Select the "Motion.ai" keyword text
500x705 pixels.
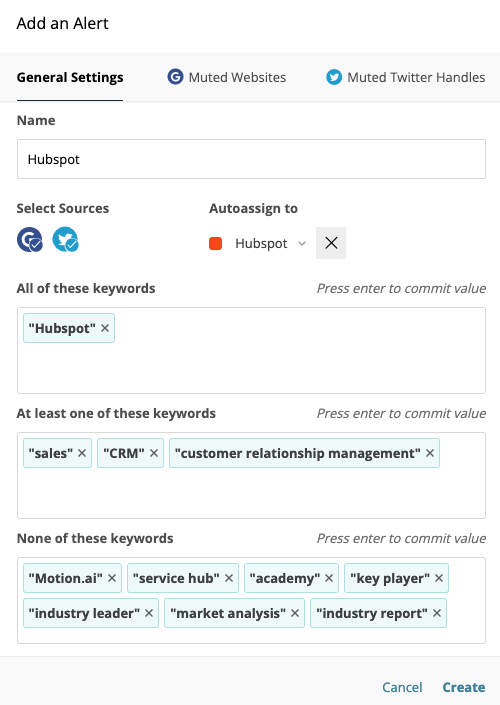pyautogui.click(x=66, y=578)
